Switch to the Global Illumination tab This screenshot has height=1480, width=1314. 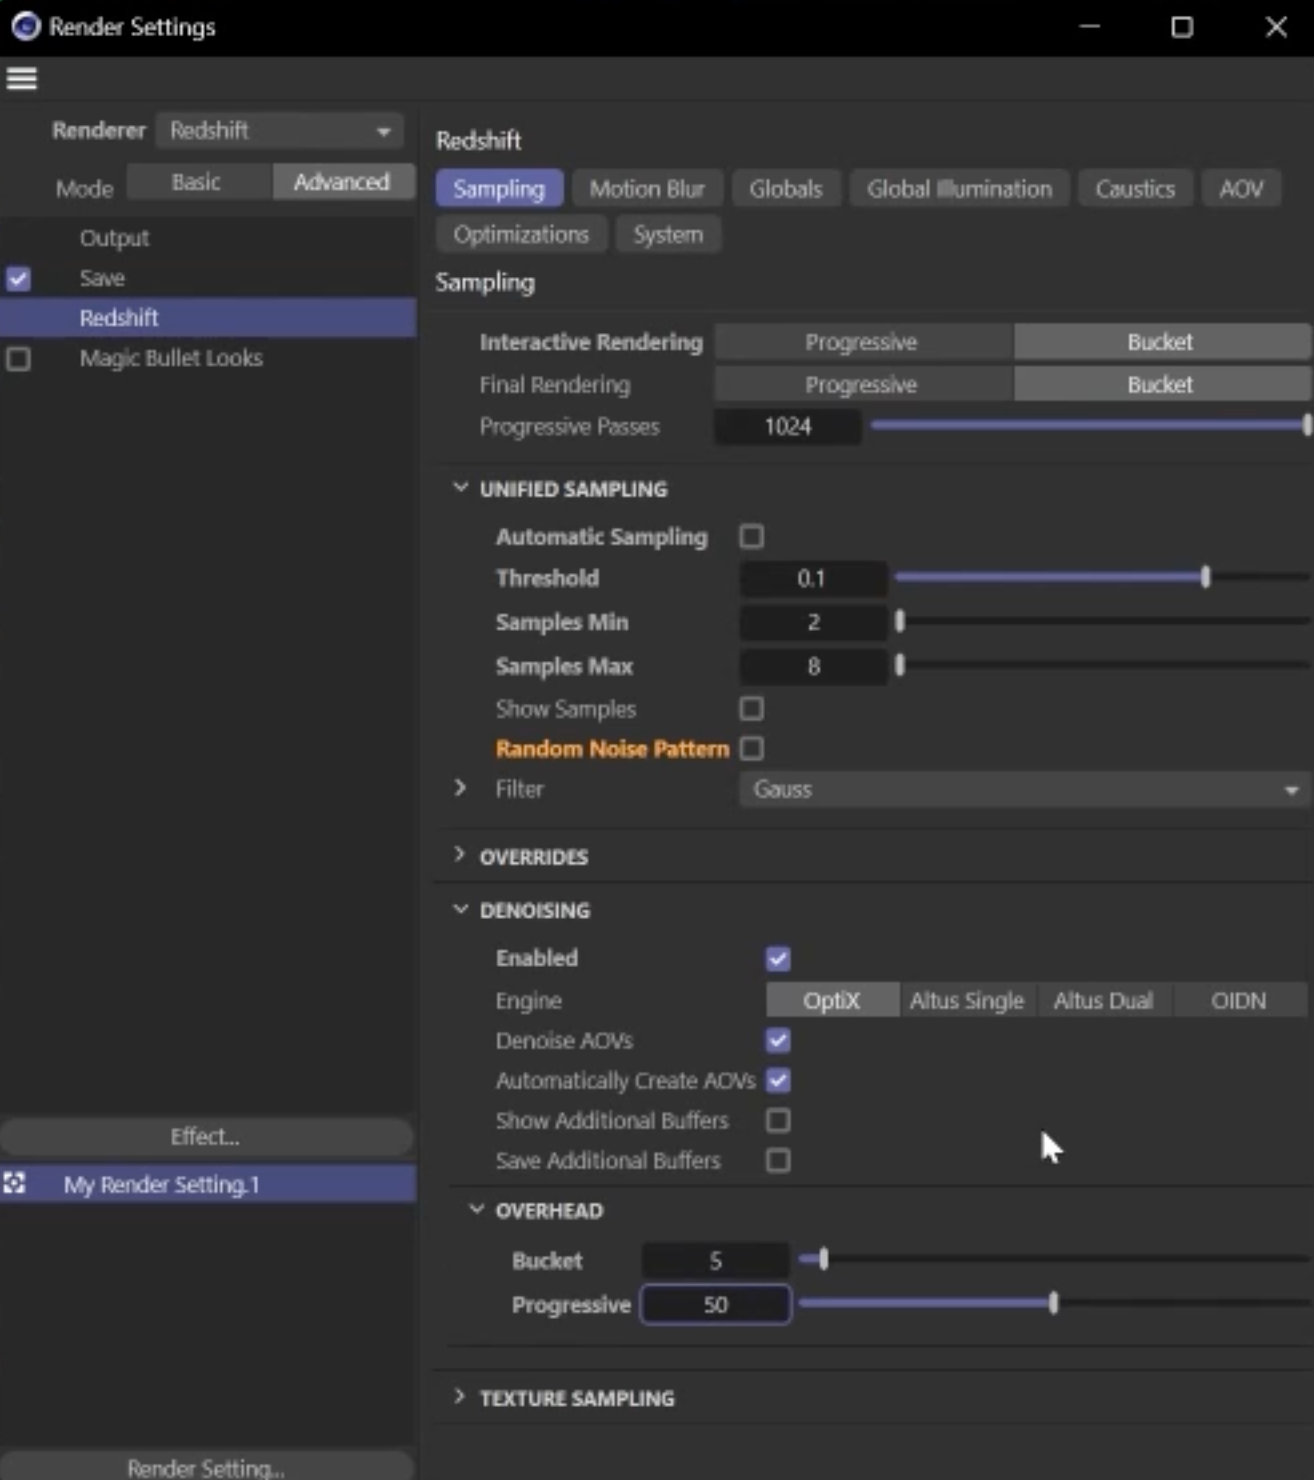(x=958, y=189)
